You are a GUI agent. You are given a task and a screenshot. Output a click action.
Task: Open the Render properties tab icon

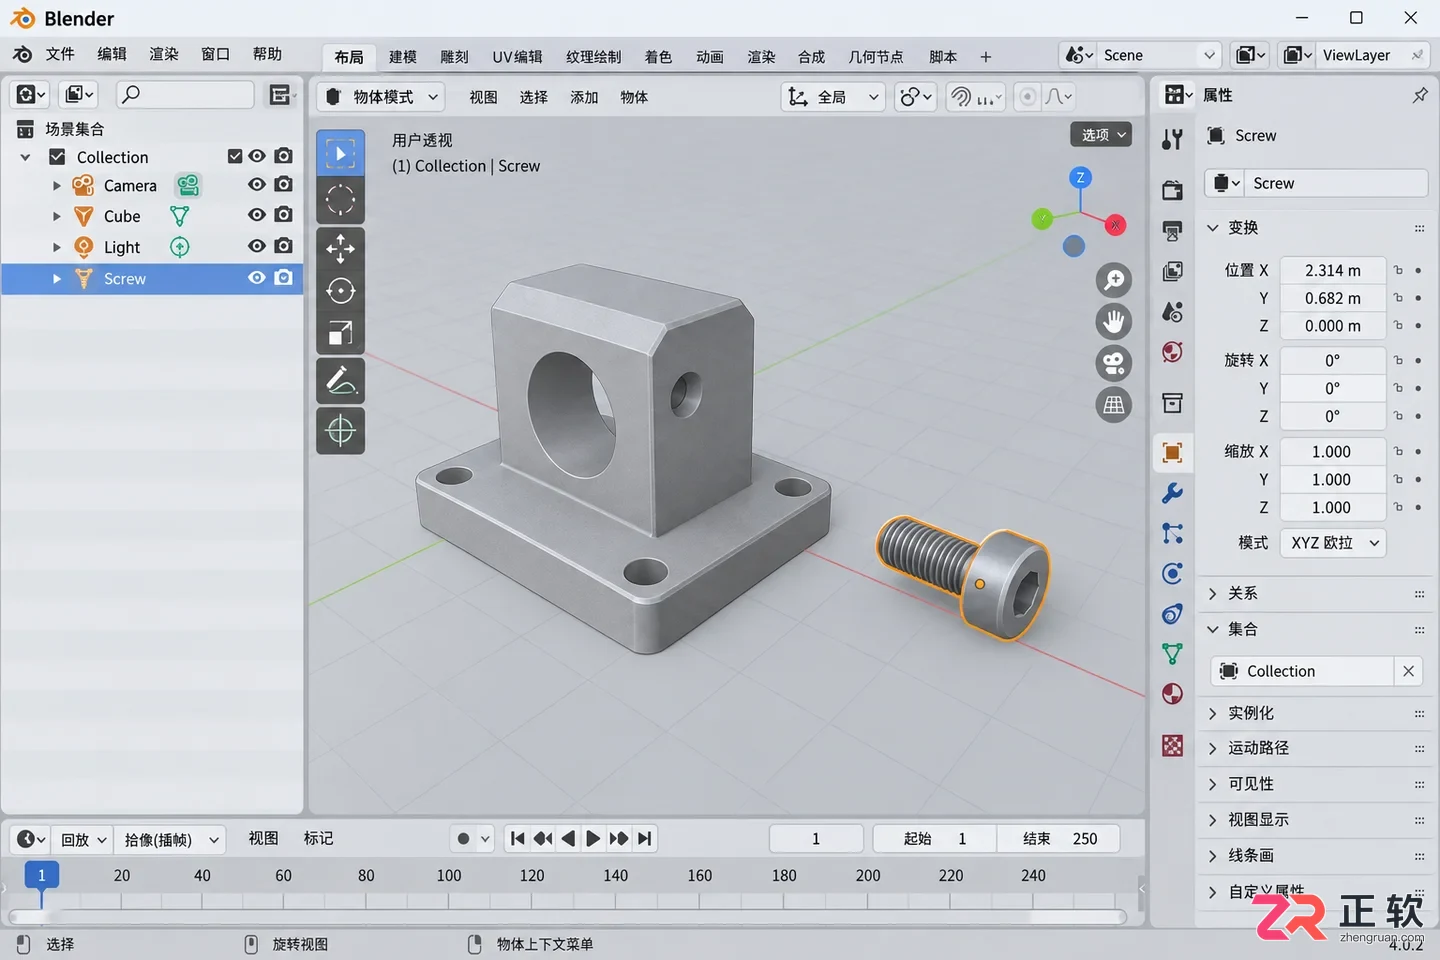click(x=1173, y=190)
